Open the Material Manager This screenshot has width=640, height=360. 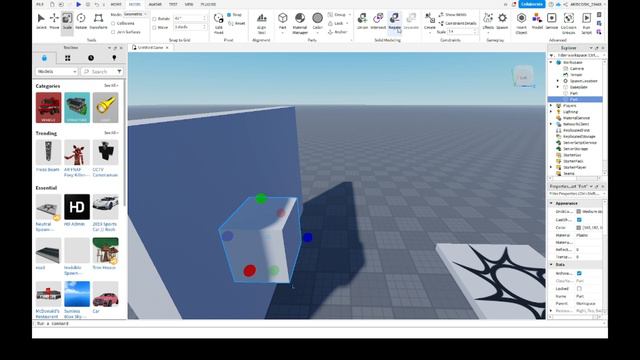pos(300,23)
